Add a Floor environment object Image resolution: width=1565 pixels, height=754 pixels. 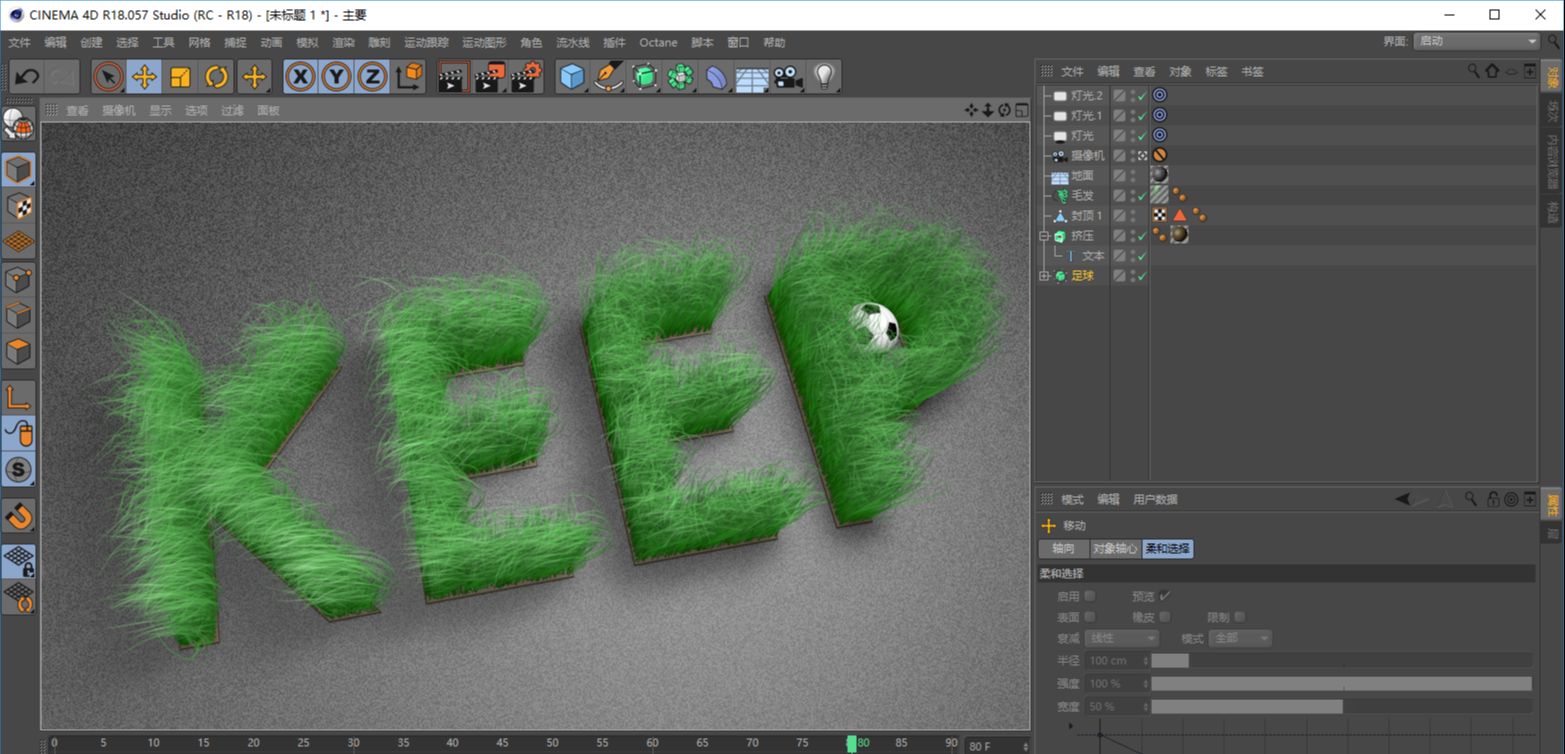pyautogui.click(x=752, y=77)
